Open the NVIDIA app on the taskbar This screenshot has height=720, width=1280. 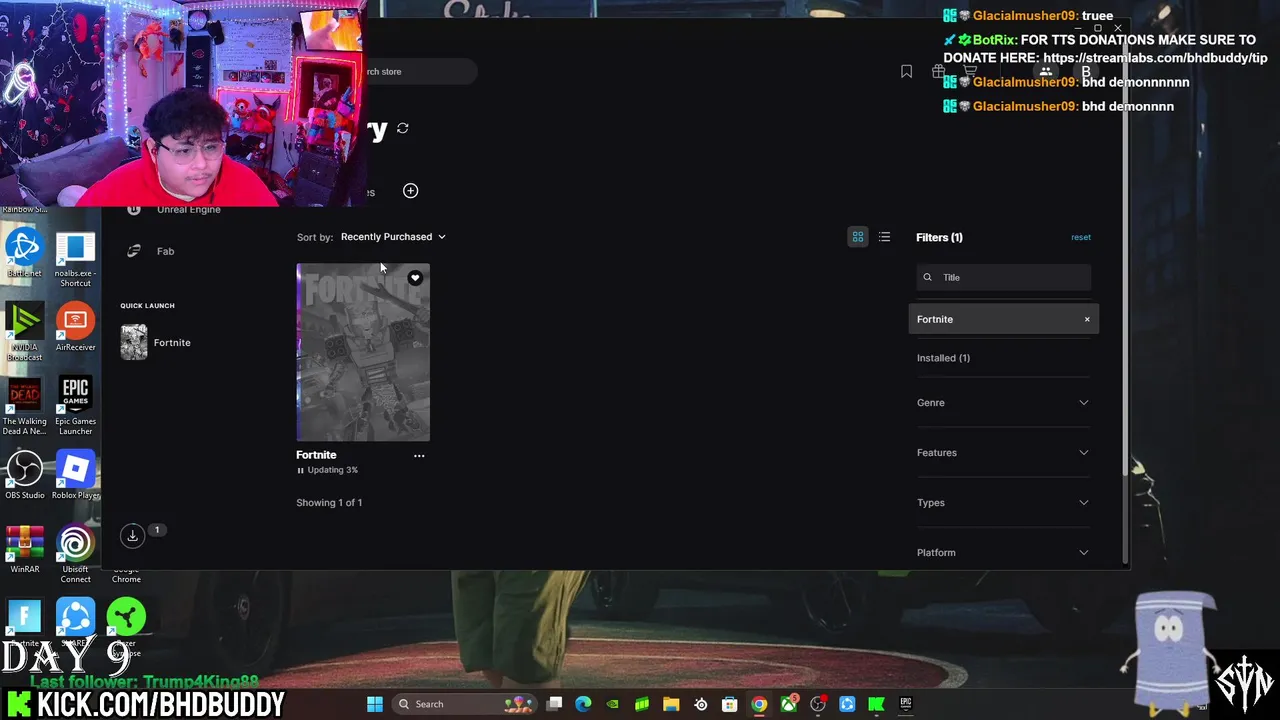[x=613, y=704]
